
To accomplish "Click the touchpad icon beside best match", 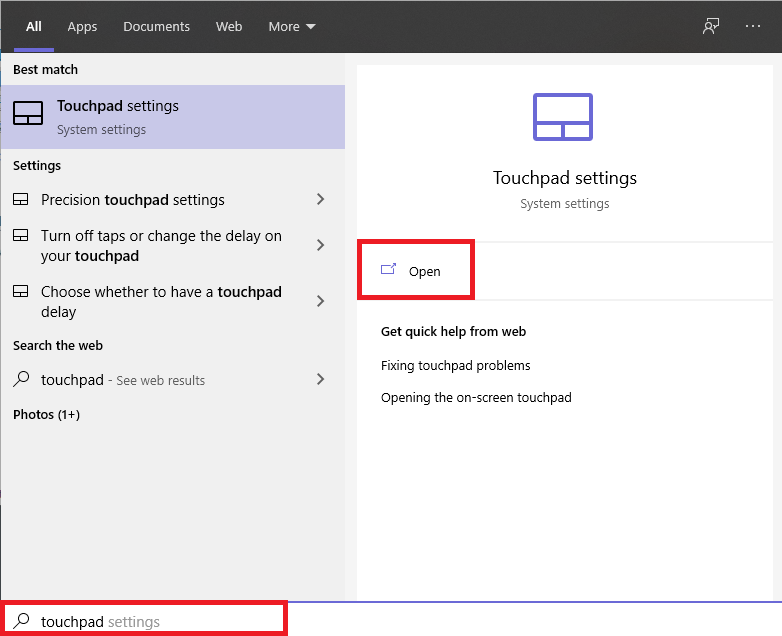I will click(28, 113).
